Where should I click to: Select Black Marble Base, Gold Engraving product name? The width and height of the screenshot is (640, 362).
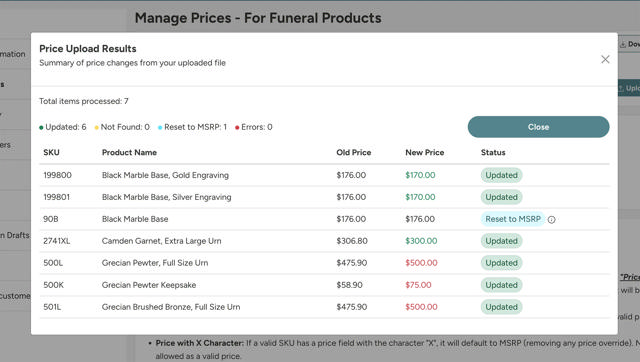[165, 175]
